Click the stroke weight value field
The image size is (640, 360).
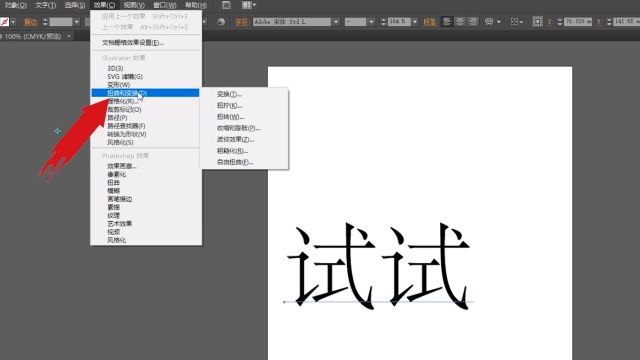point(61,22)
